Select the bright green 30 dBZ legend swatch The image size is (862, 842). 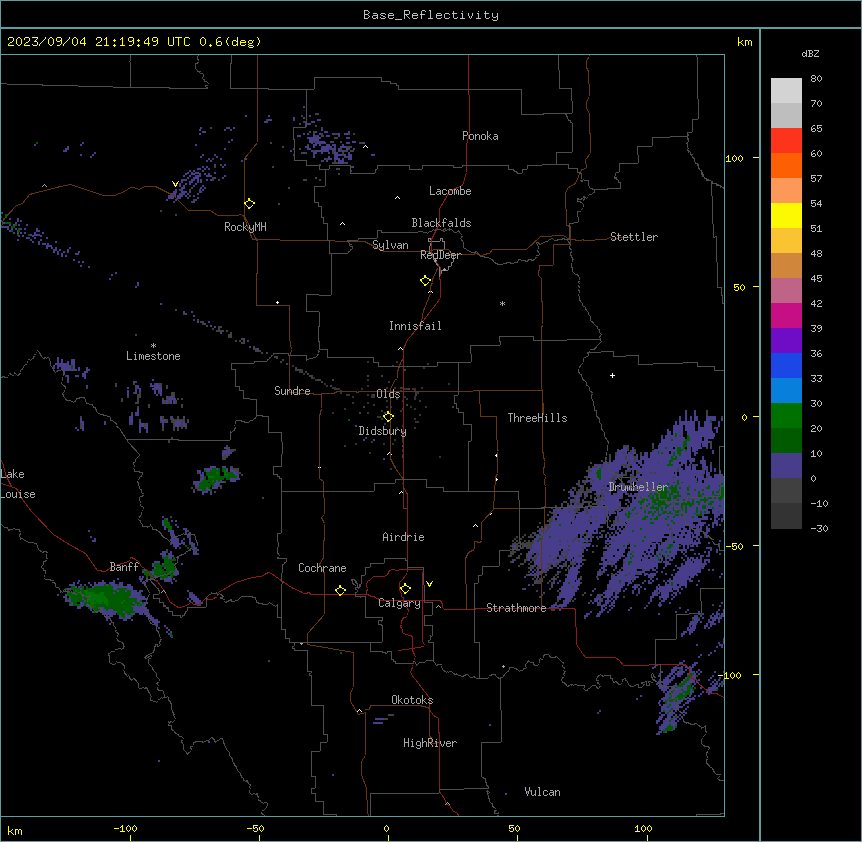click(x=786, y=416)
